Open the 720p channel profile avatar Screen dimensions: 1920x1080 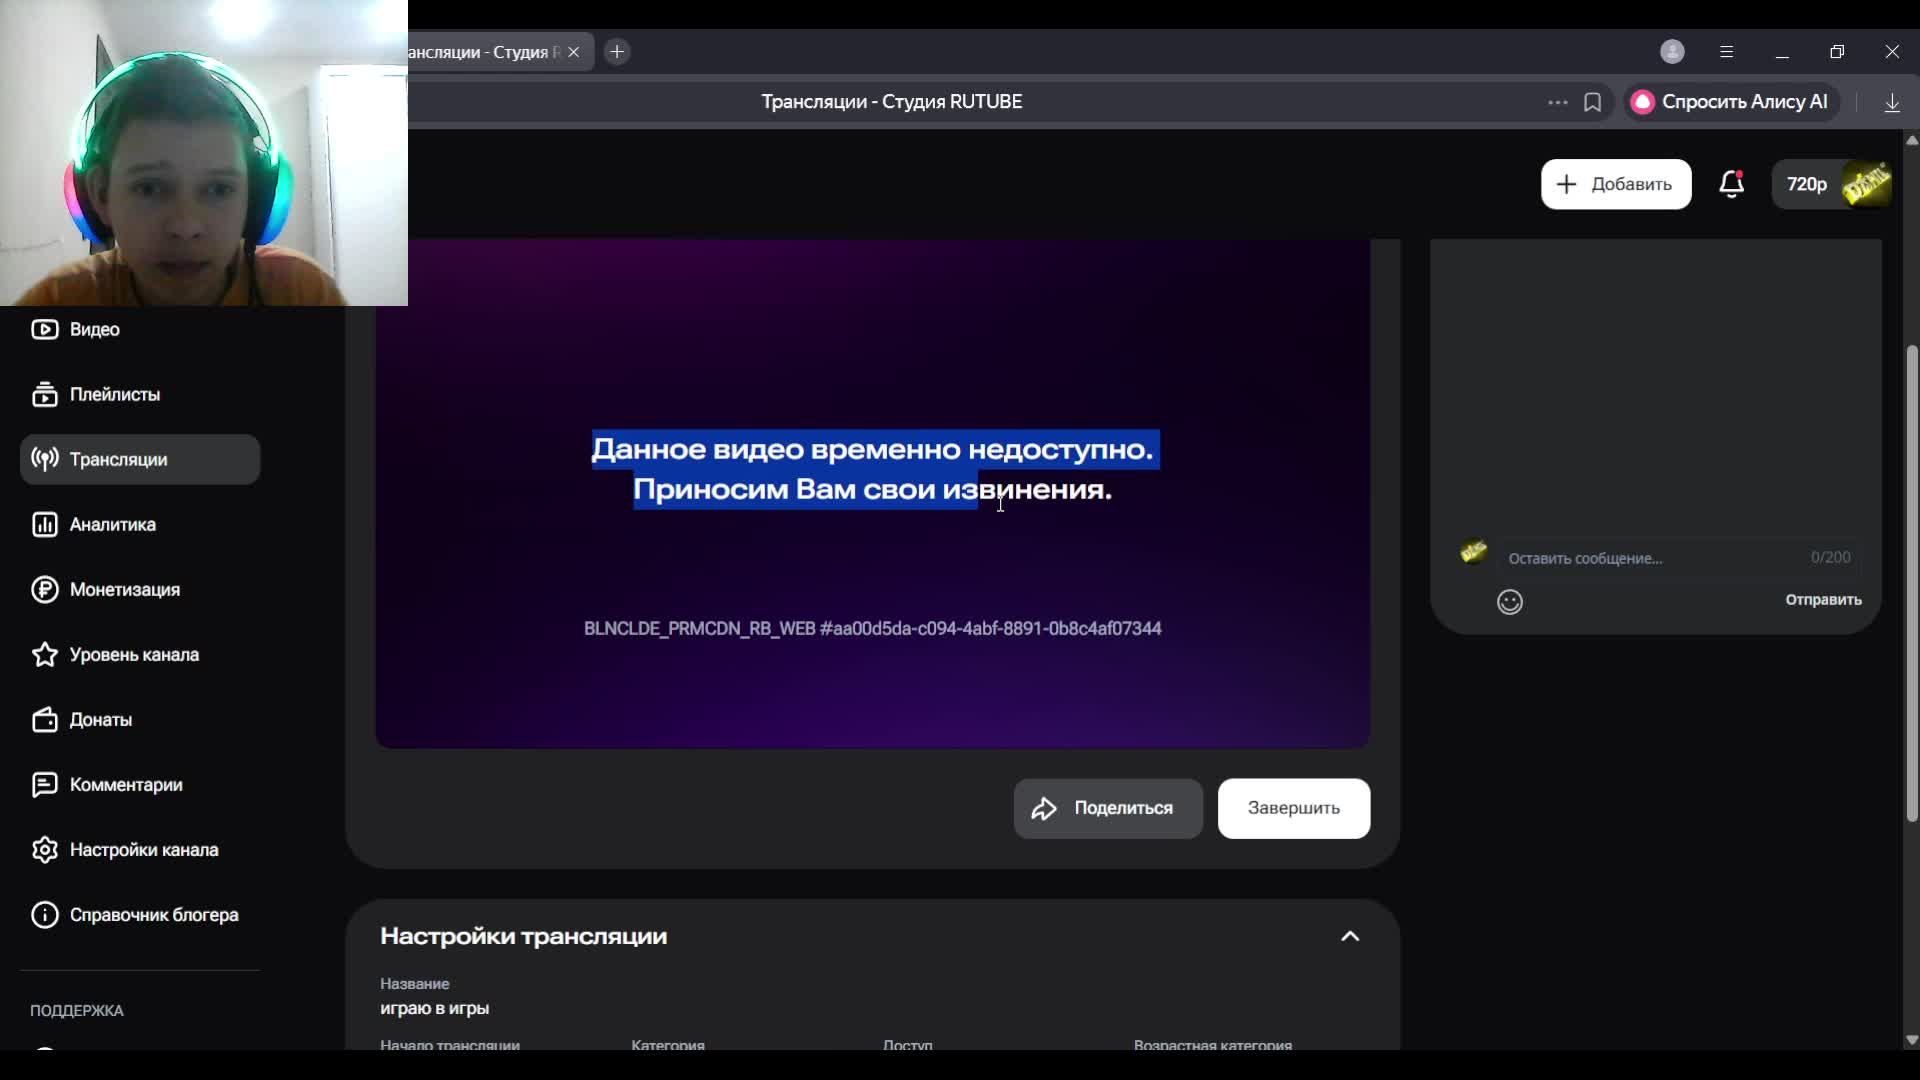click(x=1866, y=184)
